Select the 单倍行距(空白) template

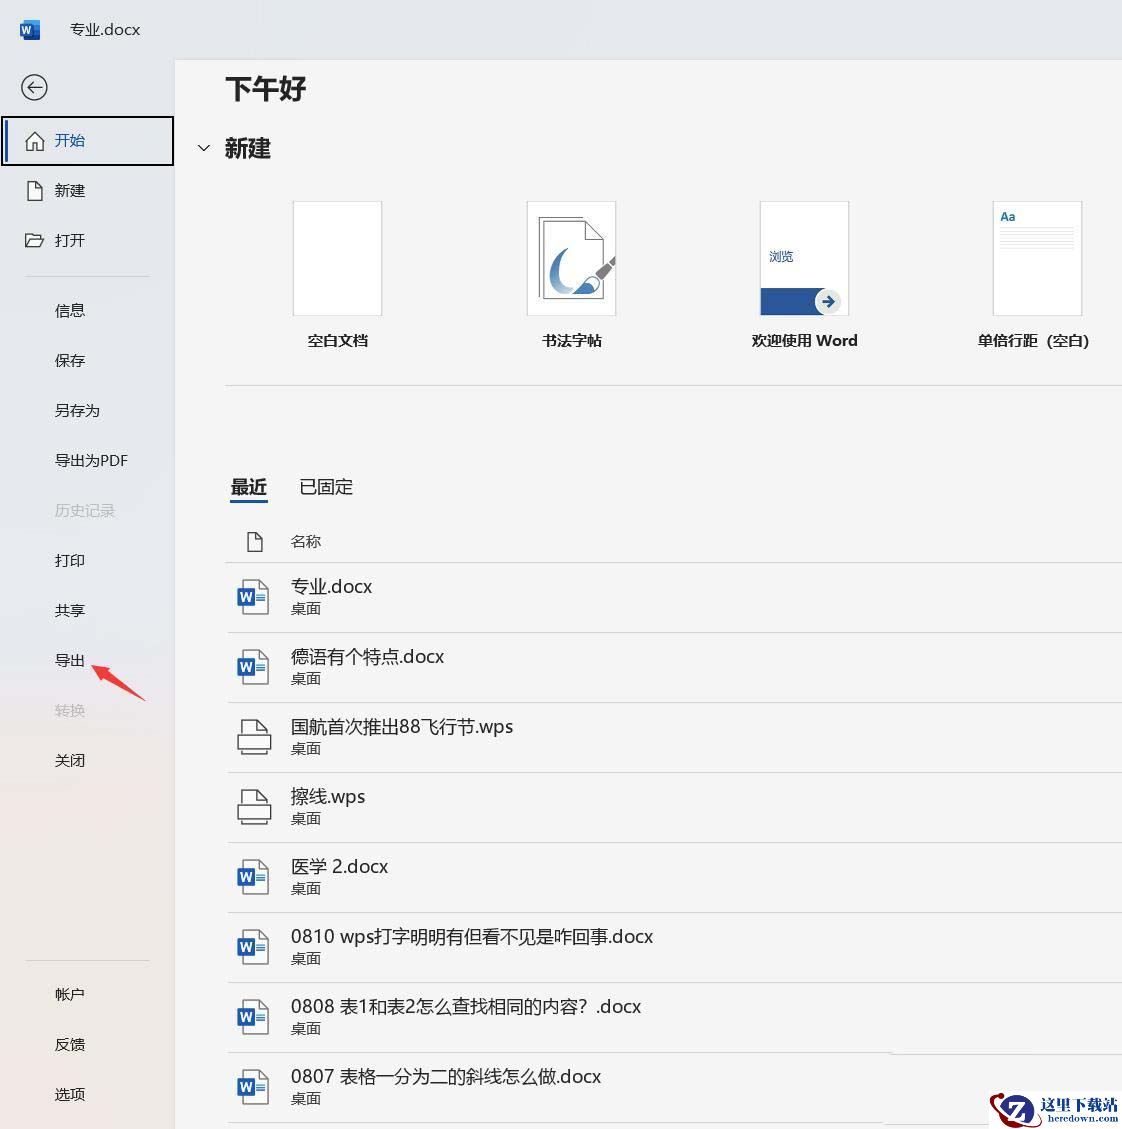(x=1037, y=258)
